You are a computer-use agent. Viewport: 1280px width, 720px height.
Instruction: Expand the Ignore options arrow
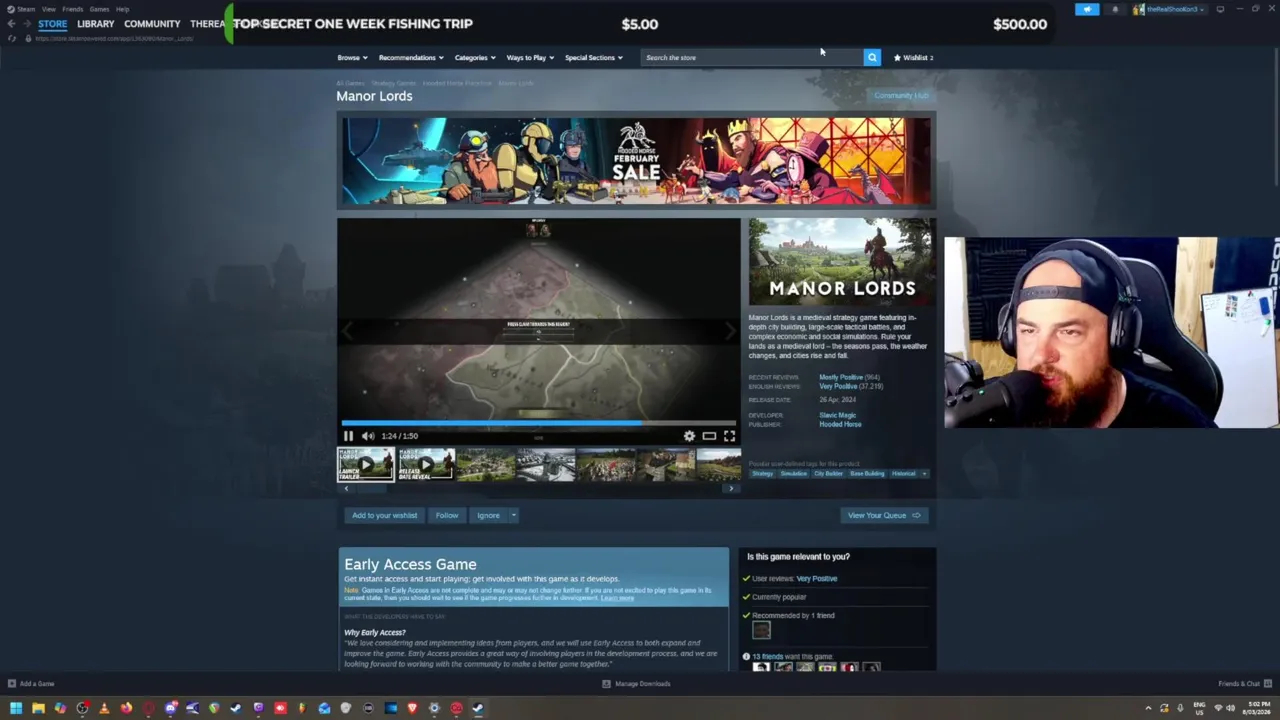(x=514, y=515)
